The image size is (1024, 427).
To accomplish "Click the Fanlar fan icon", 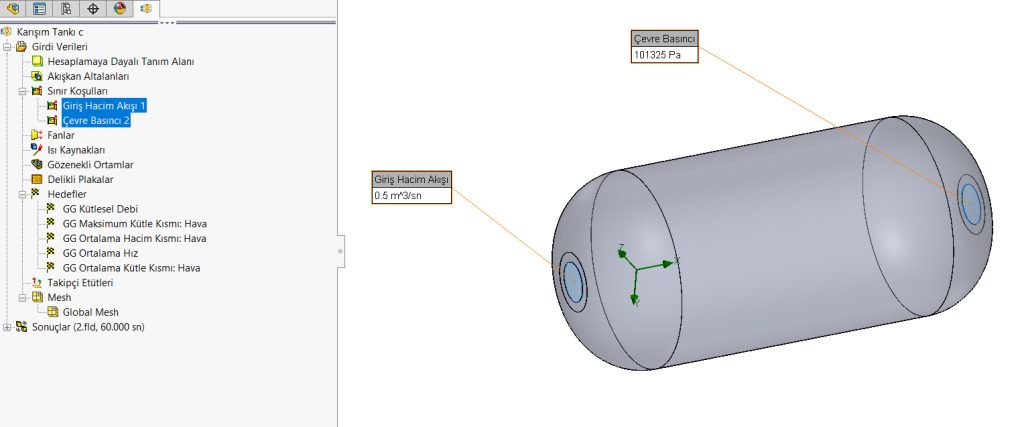I will pos(37,135).
